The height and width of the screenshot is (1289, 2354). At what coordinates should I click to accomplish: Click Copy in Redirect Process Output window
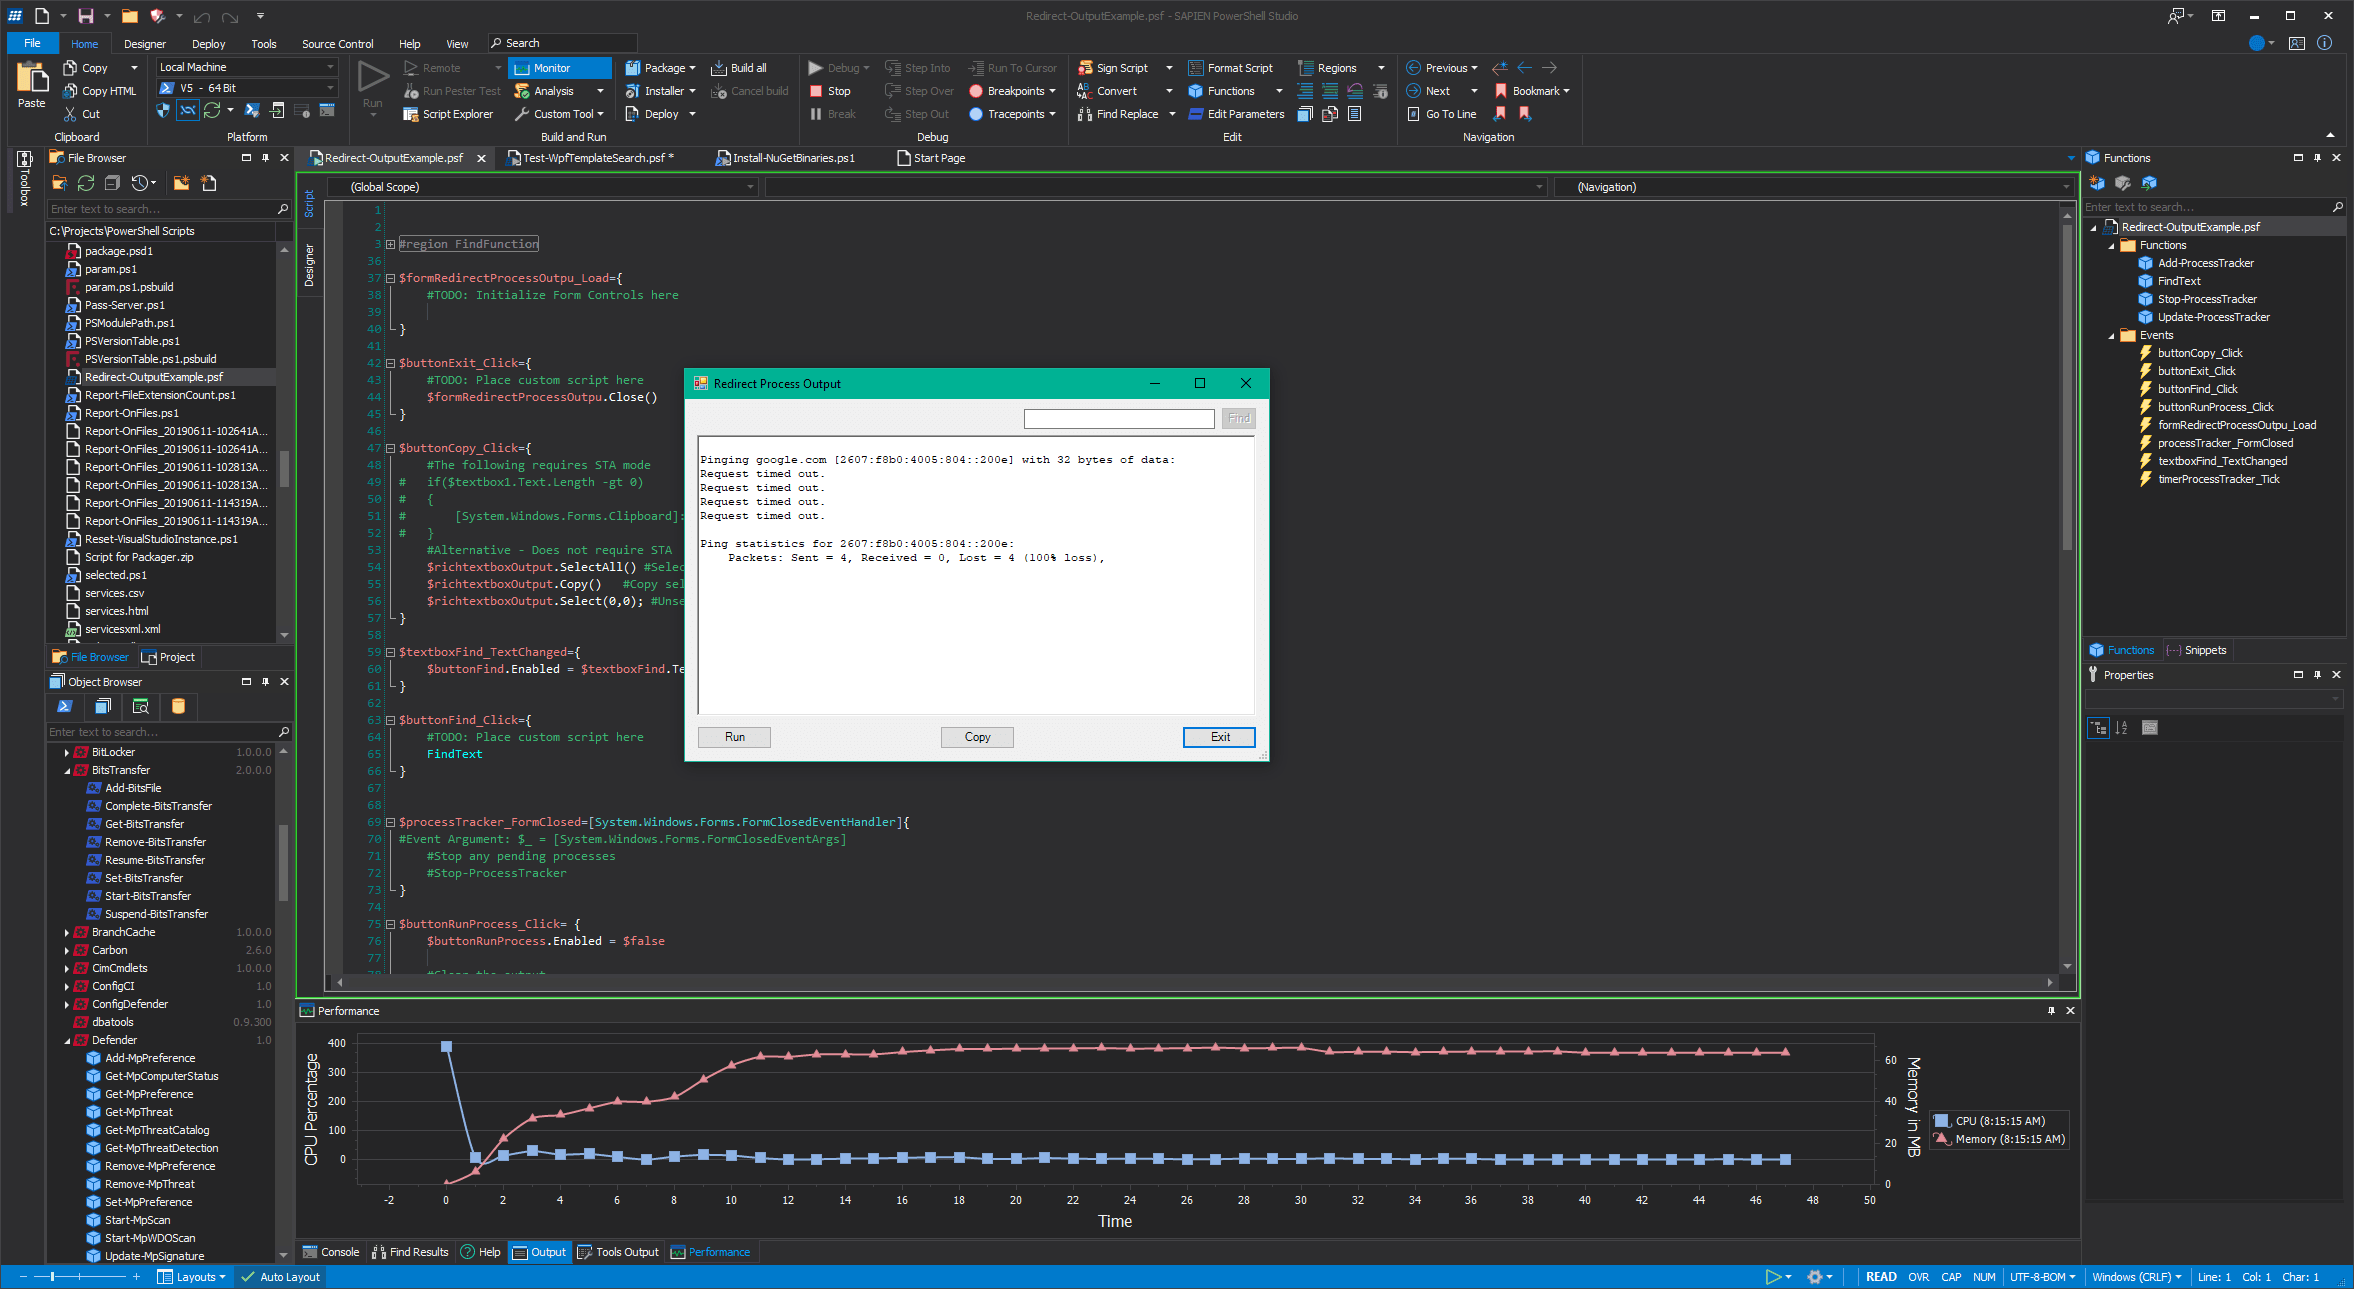[x=977, y=737]
